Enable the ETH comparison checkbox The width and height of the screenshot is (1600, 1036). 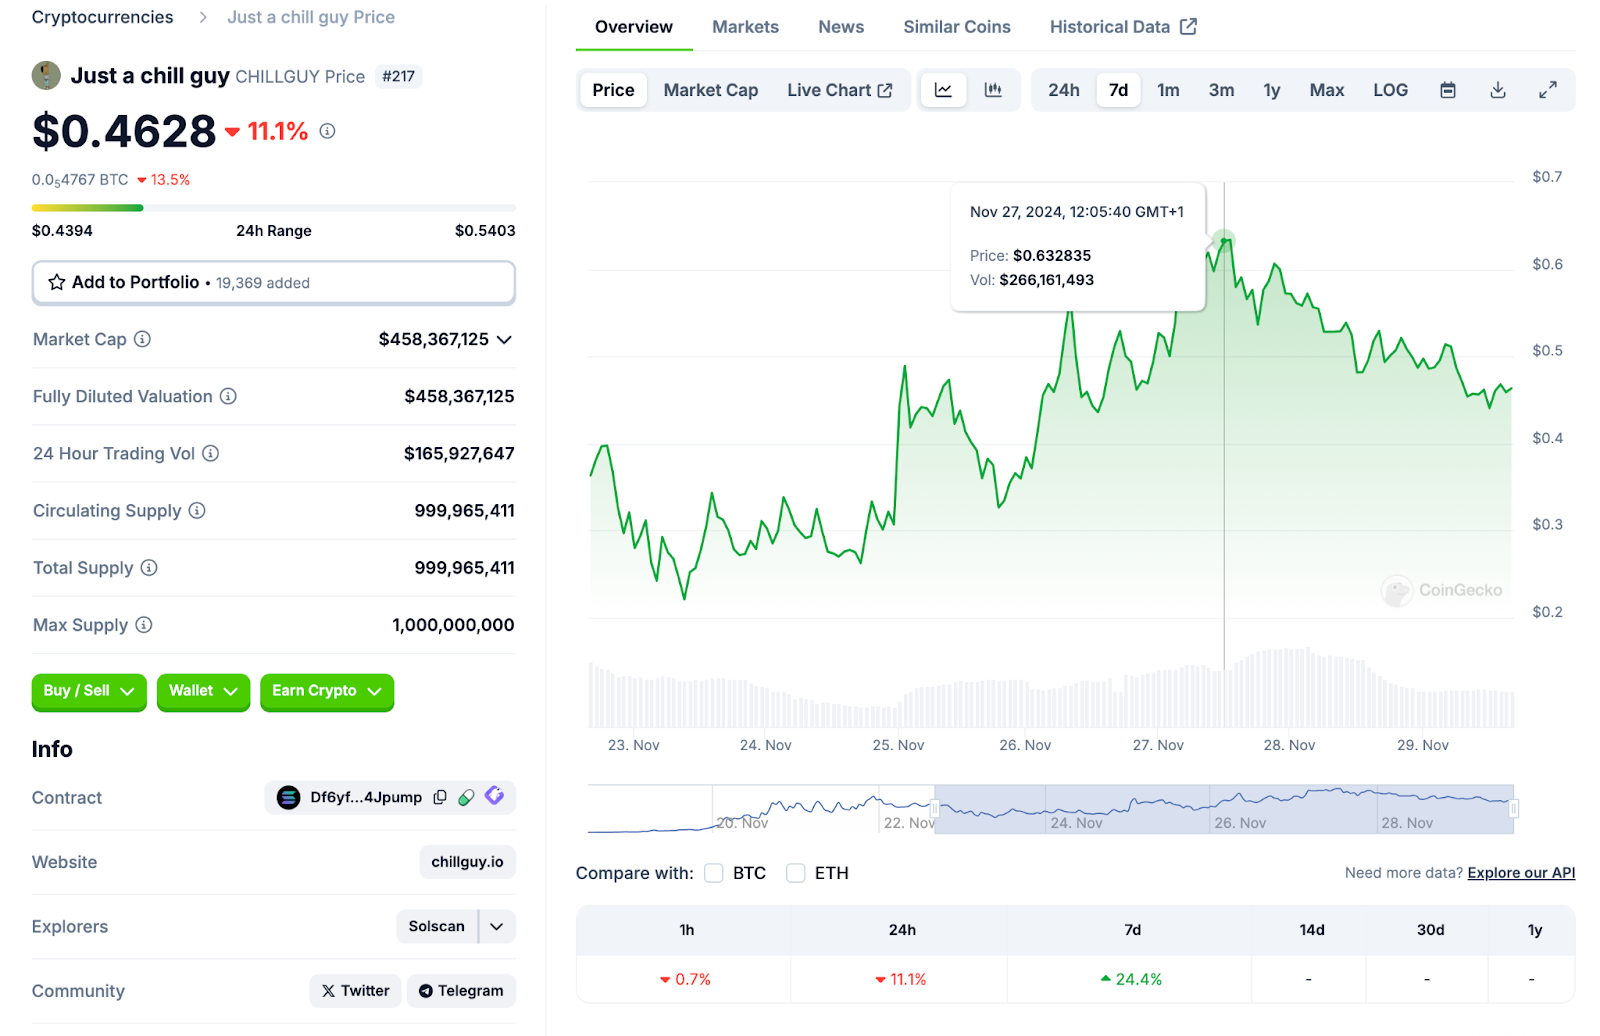795,872
